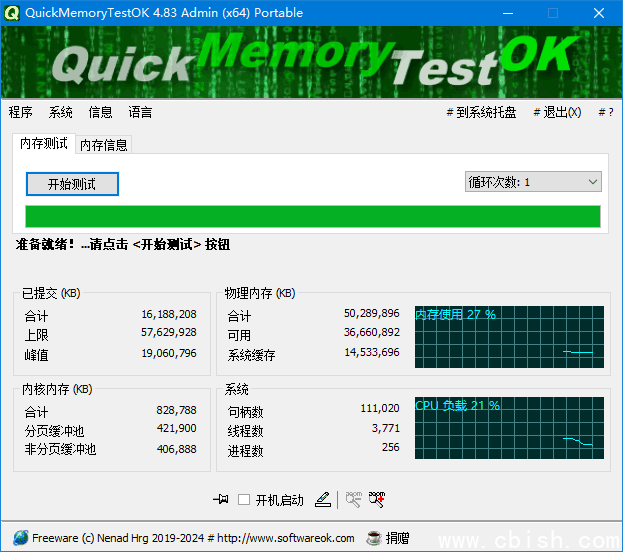Screen dimensions: 623x552
Task: Open the 信息 menu
Action: [101, 112]
